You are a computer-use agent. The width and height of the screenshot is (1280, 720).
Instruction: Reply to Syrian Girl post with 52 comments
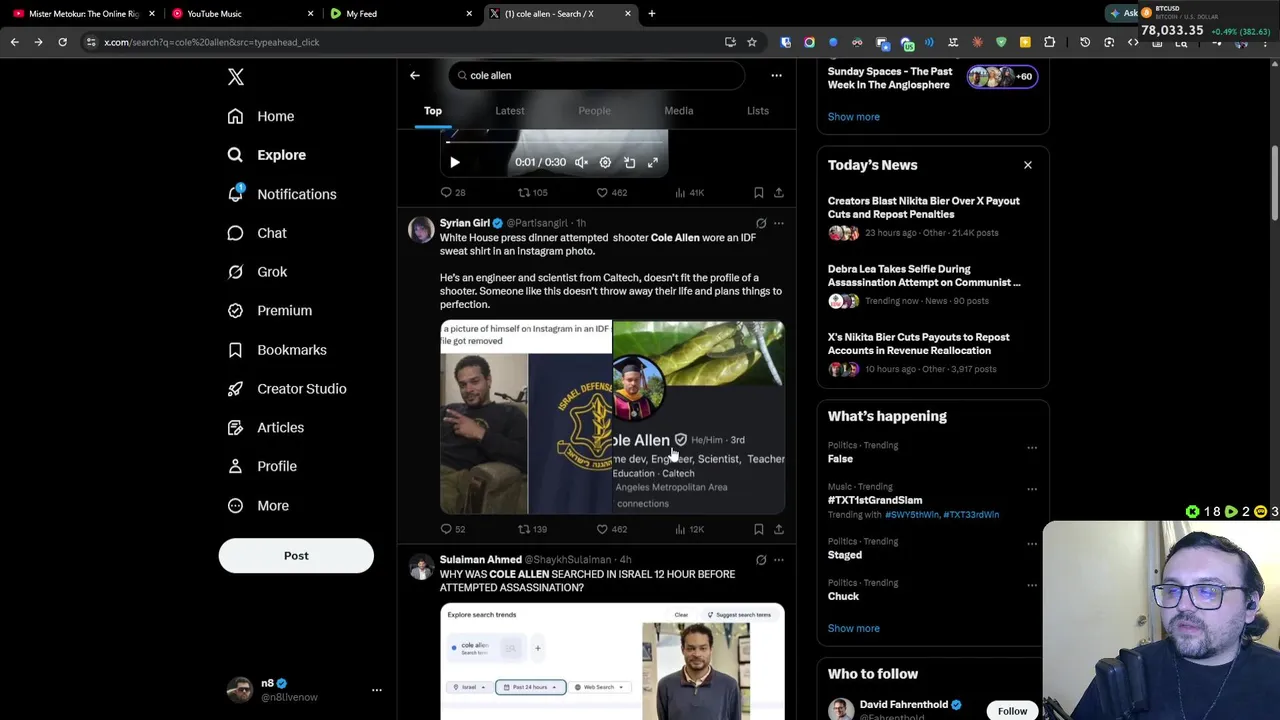click(x=453, y=529)
